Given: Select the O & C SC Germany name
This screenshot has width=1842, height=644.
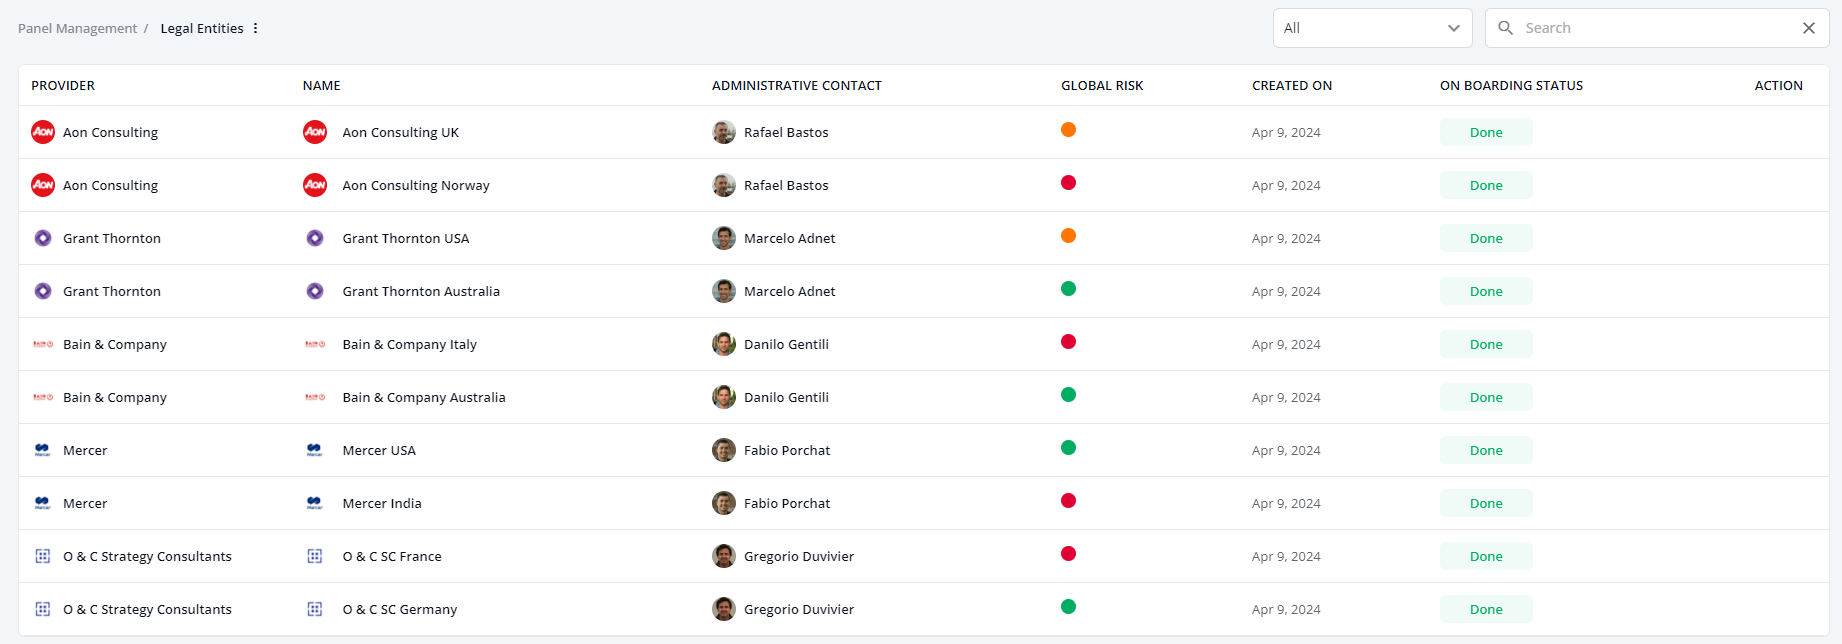Looking at the screenshot, I should pyautogui.click(x=400, y=609).
